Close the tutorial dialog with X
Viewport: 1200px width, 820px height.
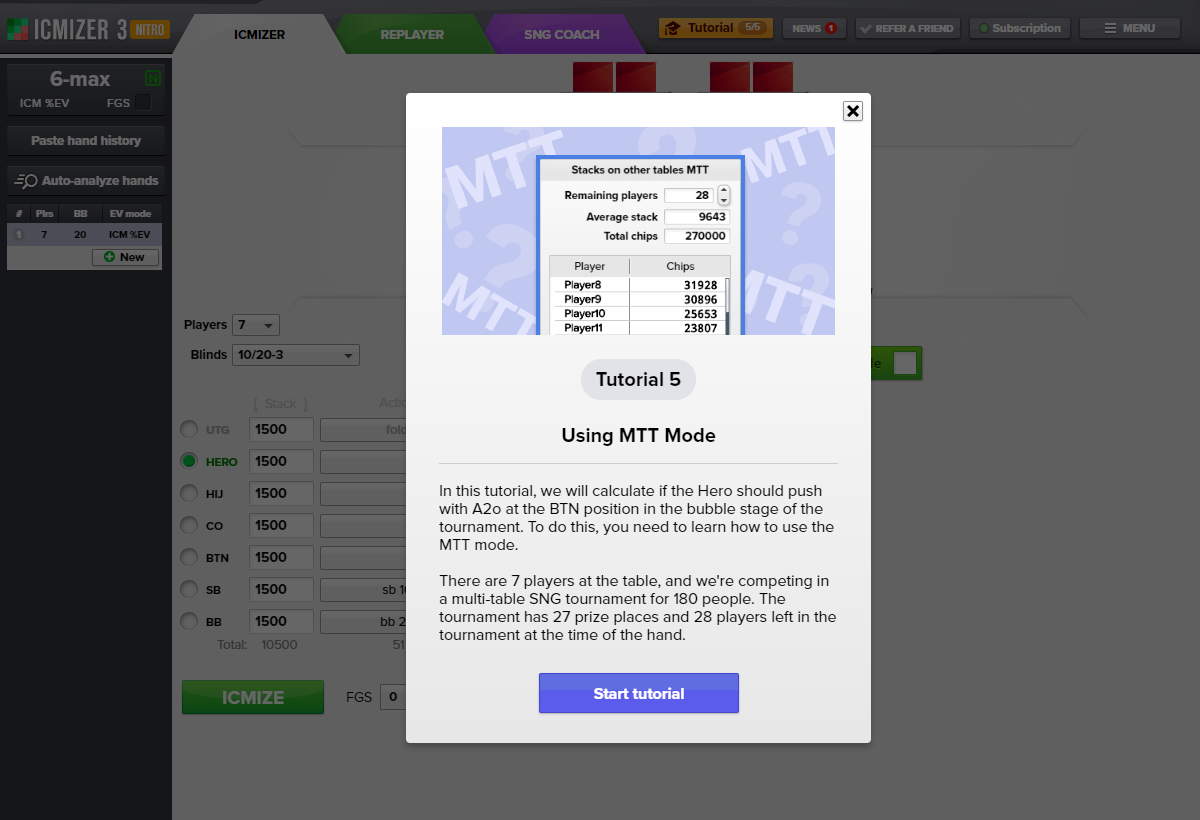852,111
